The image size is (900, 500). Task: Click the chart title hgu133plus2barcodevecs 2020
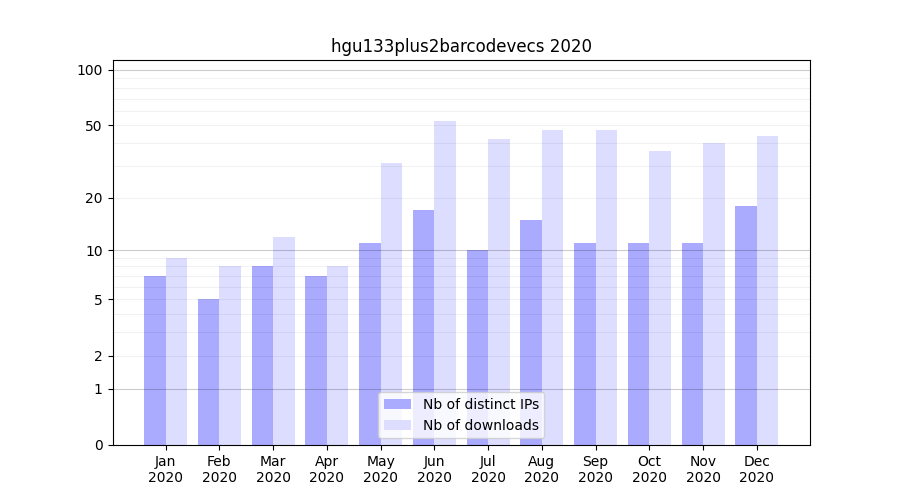tap(461, 46)
